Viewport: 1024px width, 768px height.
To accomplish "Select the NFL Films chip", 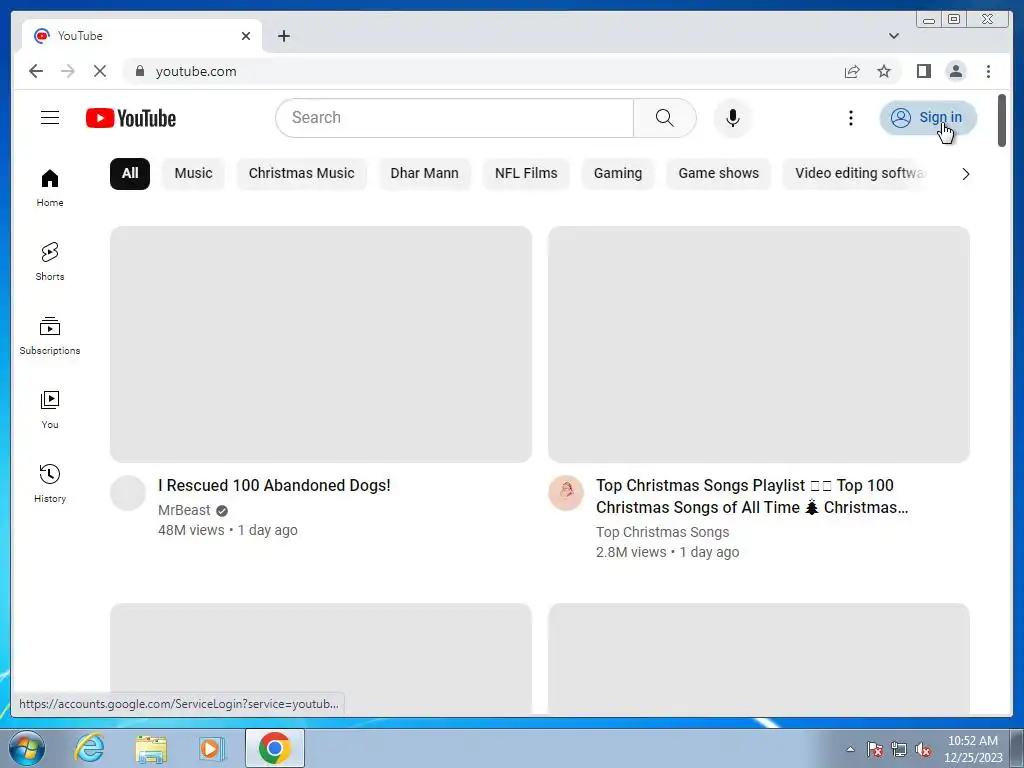I will click(x=526, y=174).
